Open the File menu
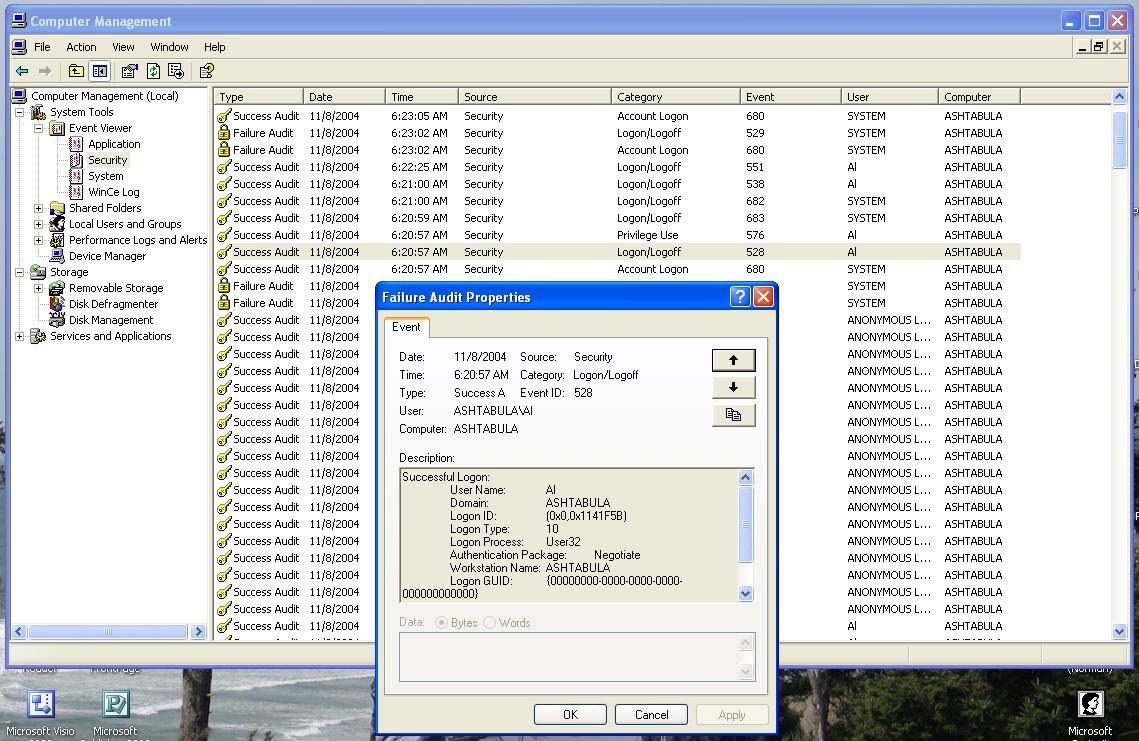1139x741 pixels. pyautogui.click(x=42, y=47)
